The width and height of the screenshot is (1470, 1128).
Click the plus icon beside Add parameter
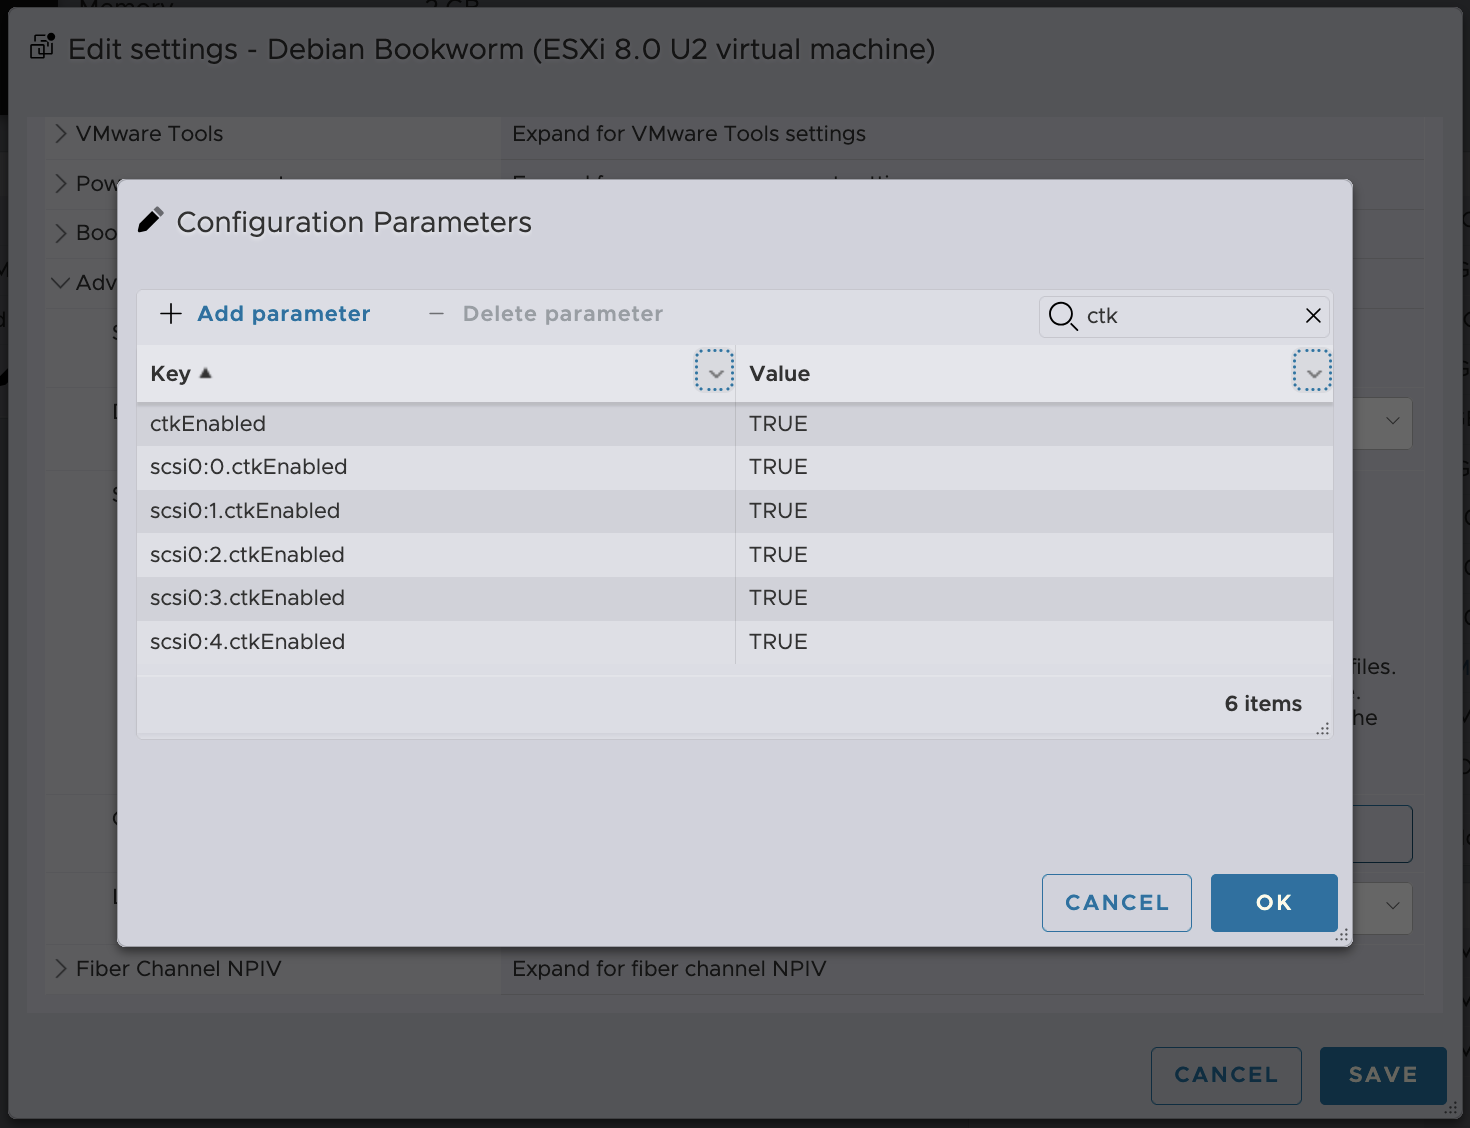point(171,314)
